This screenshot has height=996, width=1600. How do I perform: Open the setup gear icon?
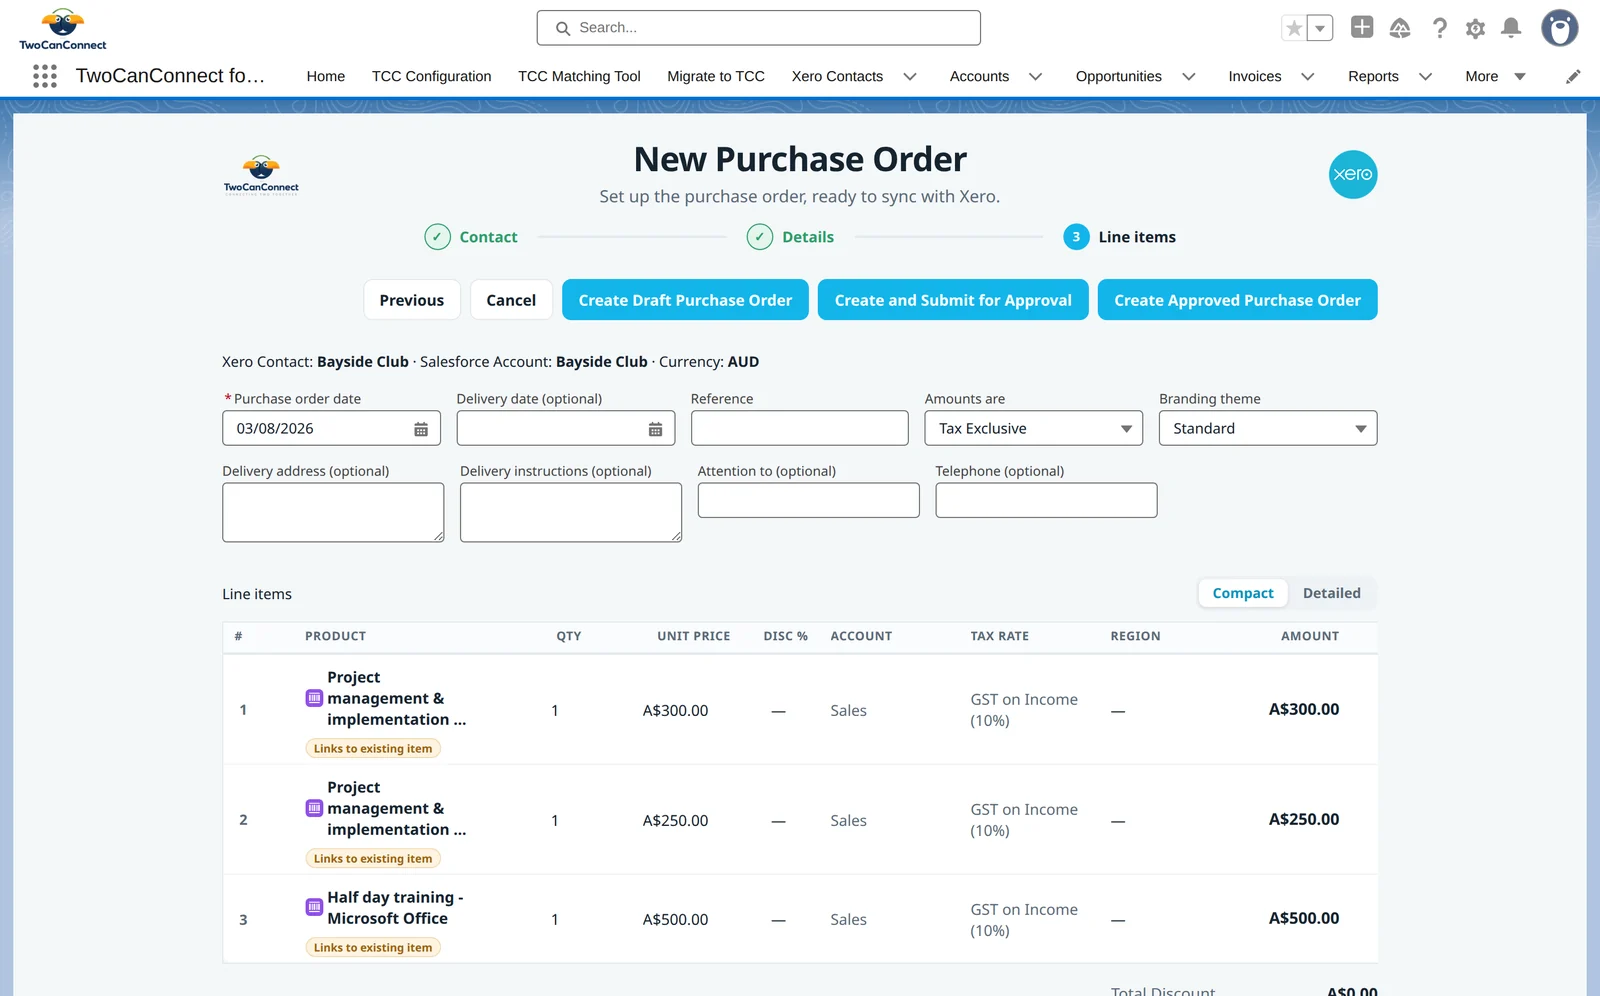[x=1475, y=28]
